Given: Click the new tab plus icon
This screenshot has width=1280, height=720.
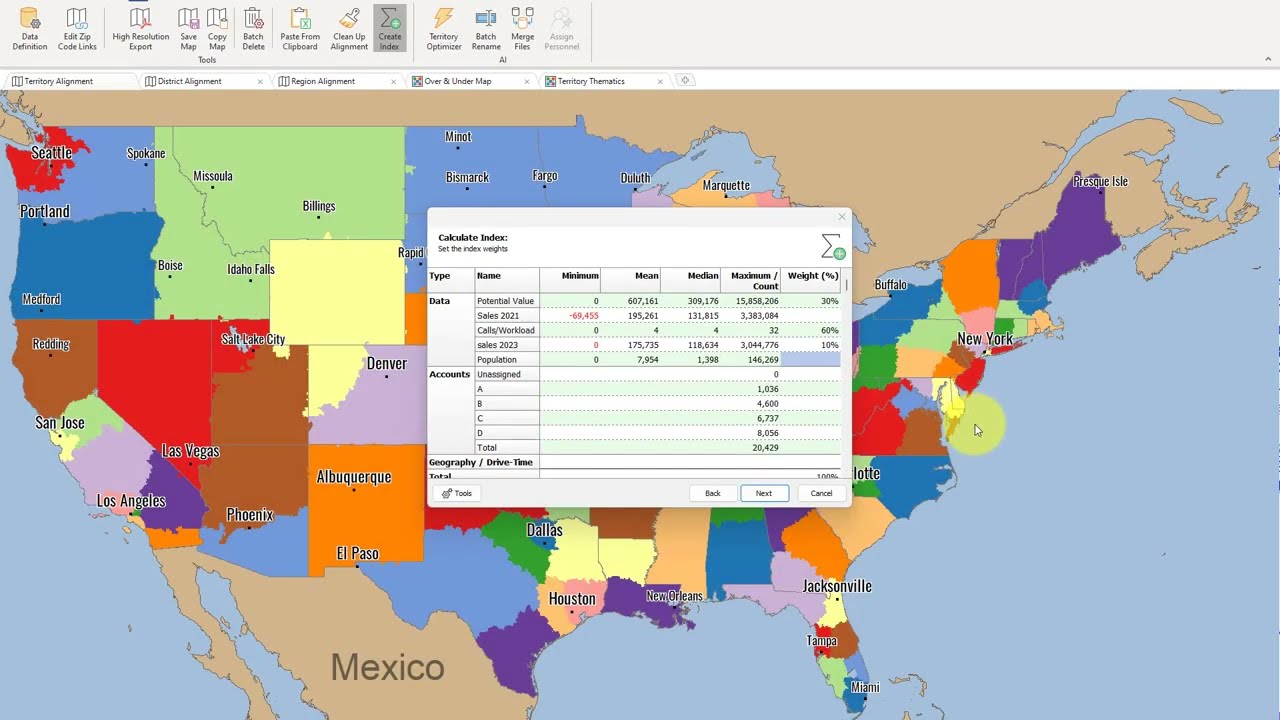Looking at the screenshot, I should tap(685, 81).
